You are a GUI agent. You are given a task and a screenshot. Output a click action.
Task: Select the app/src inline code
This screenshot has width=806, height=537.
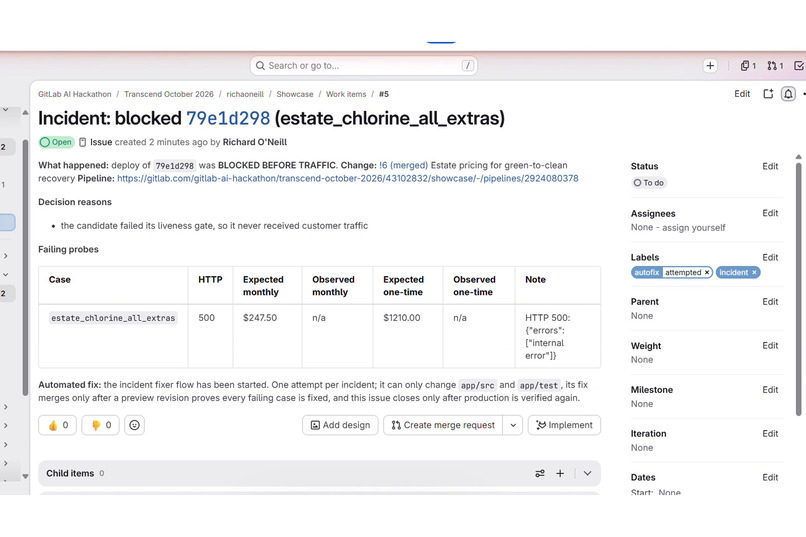(x=478, y=385)
